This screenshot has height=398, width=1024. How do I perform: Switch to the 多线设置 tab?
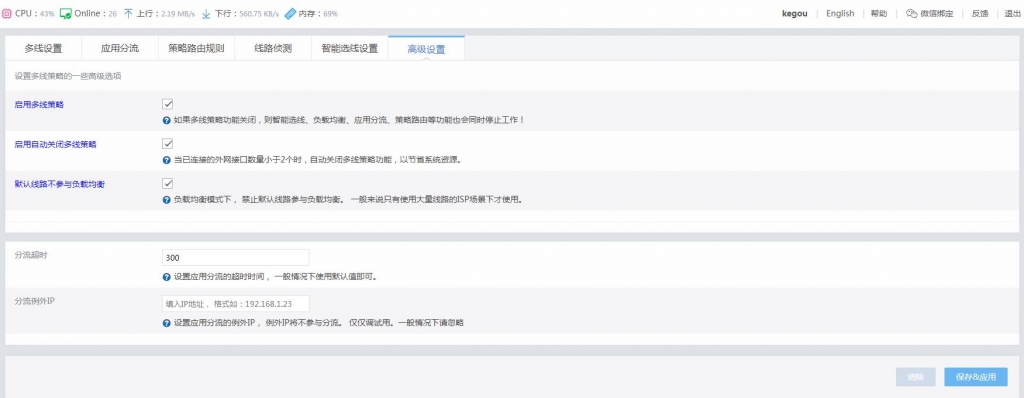click(43, 48)
